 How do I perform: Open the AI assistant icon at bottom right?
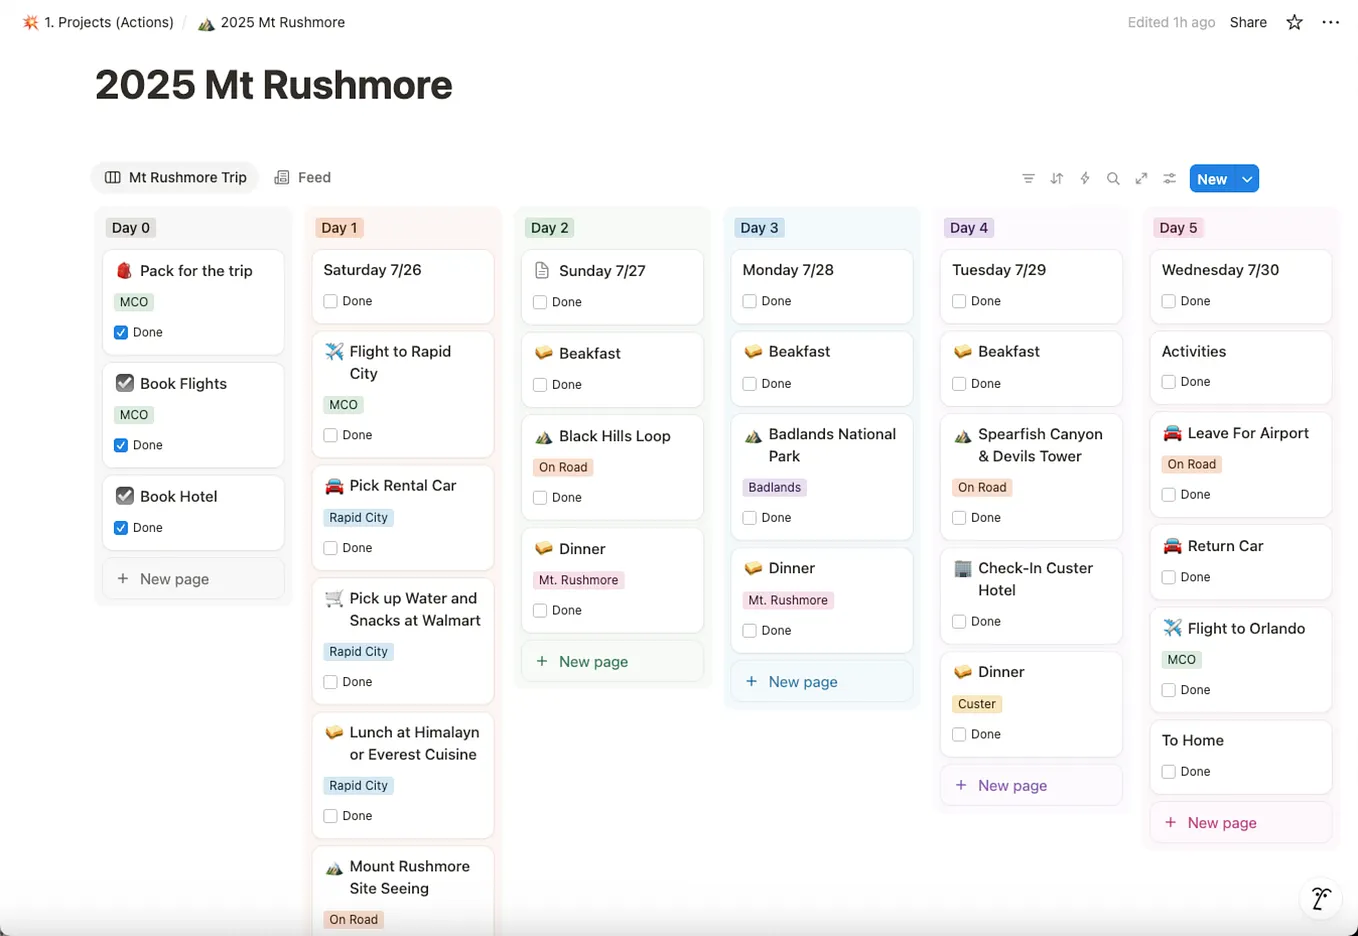coord(1320,898)
